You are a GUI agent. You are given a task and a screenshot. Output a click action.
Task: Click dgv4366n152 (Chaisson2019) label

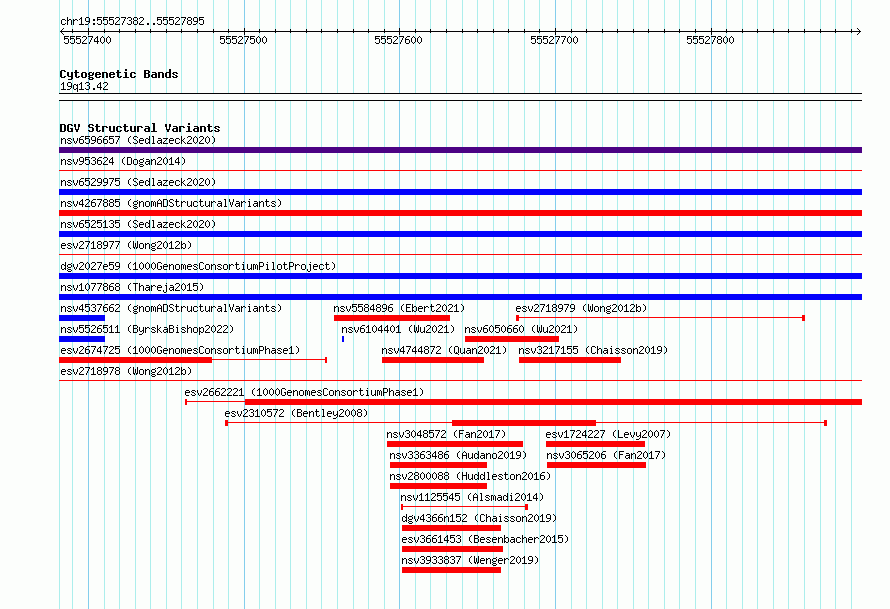479,518
